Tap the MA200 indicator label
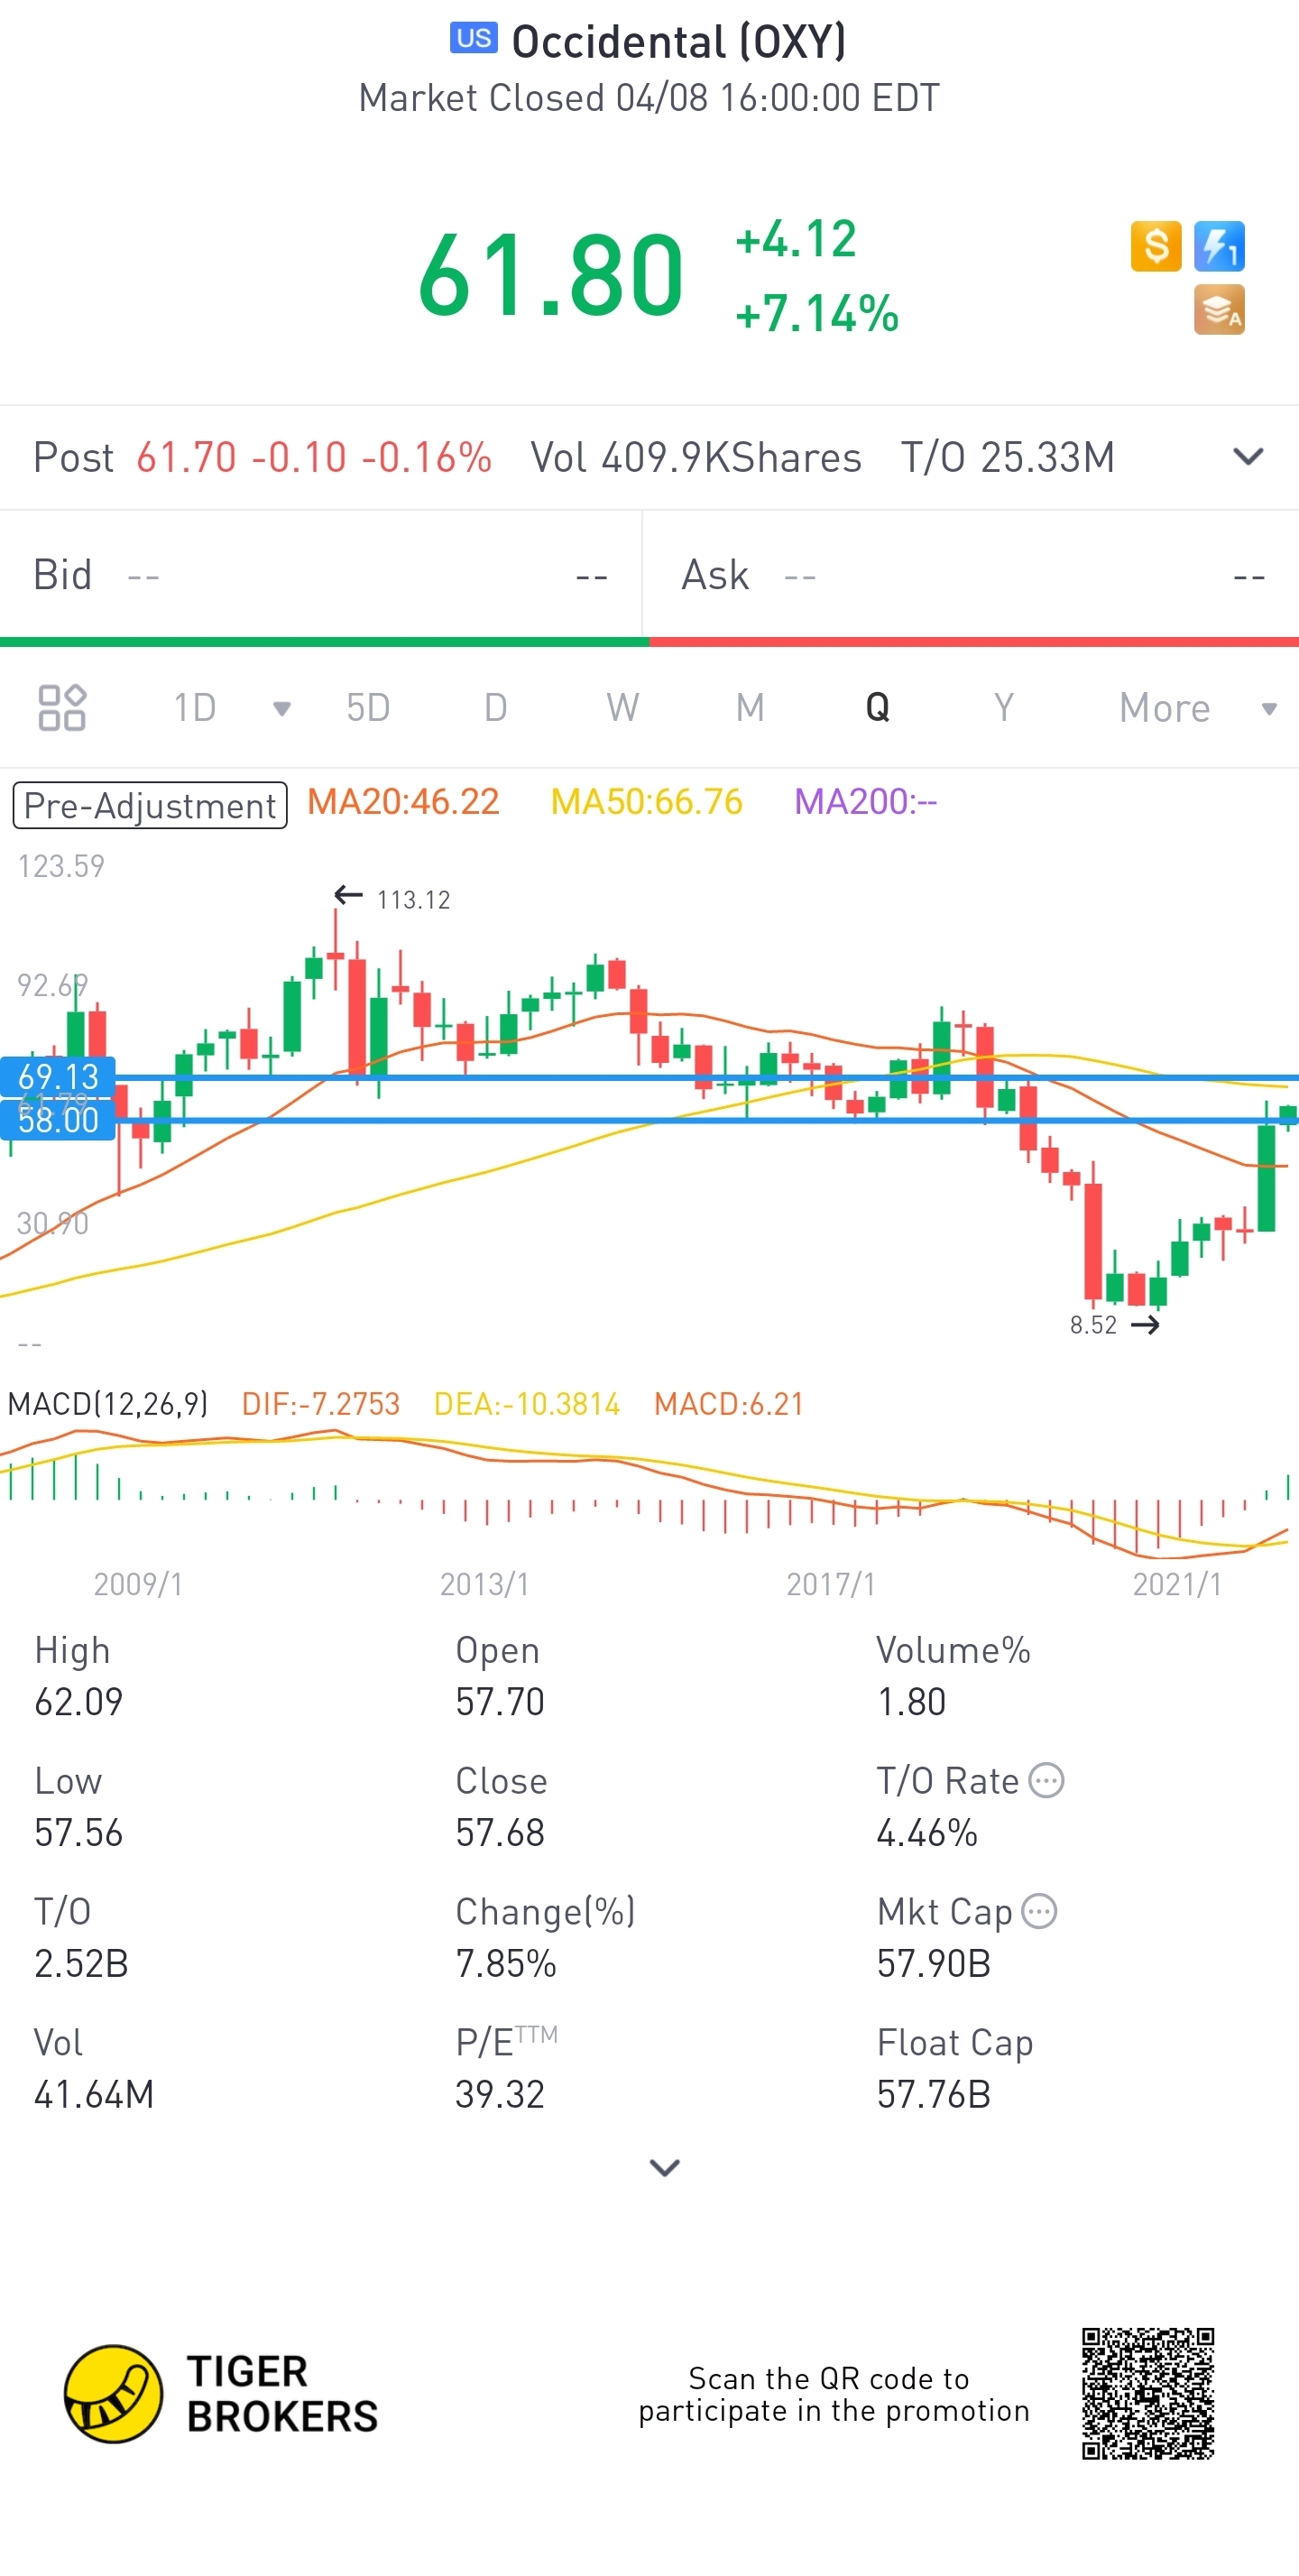The height and width of the screenshot is (2576, 1299). click(x=866, y=802)
